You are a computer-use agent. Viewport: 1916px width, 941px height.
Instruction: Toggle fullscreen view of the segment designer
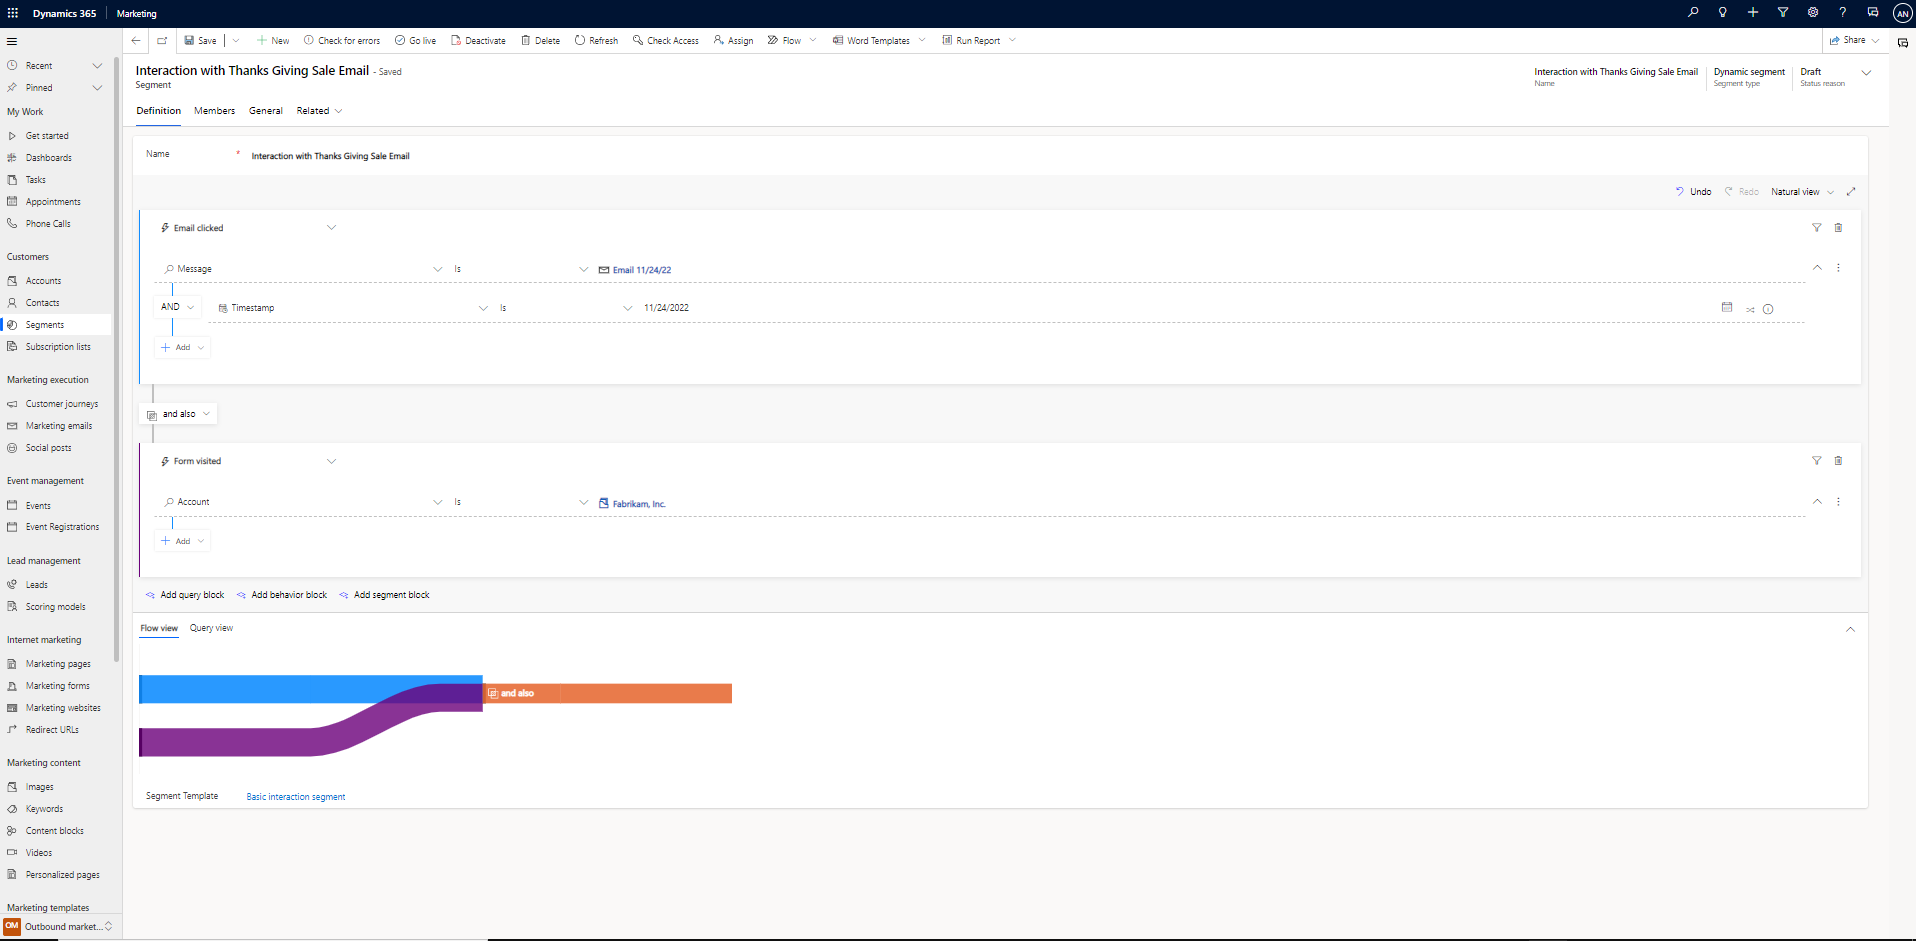coord(1852,191)
